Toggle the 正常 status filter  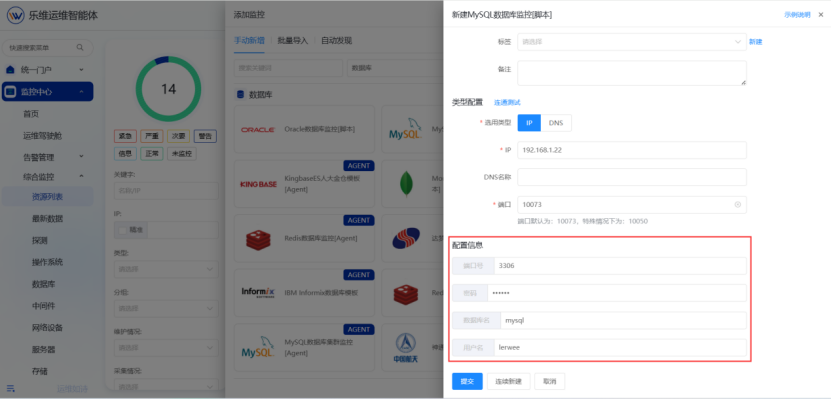[152, 154]
